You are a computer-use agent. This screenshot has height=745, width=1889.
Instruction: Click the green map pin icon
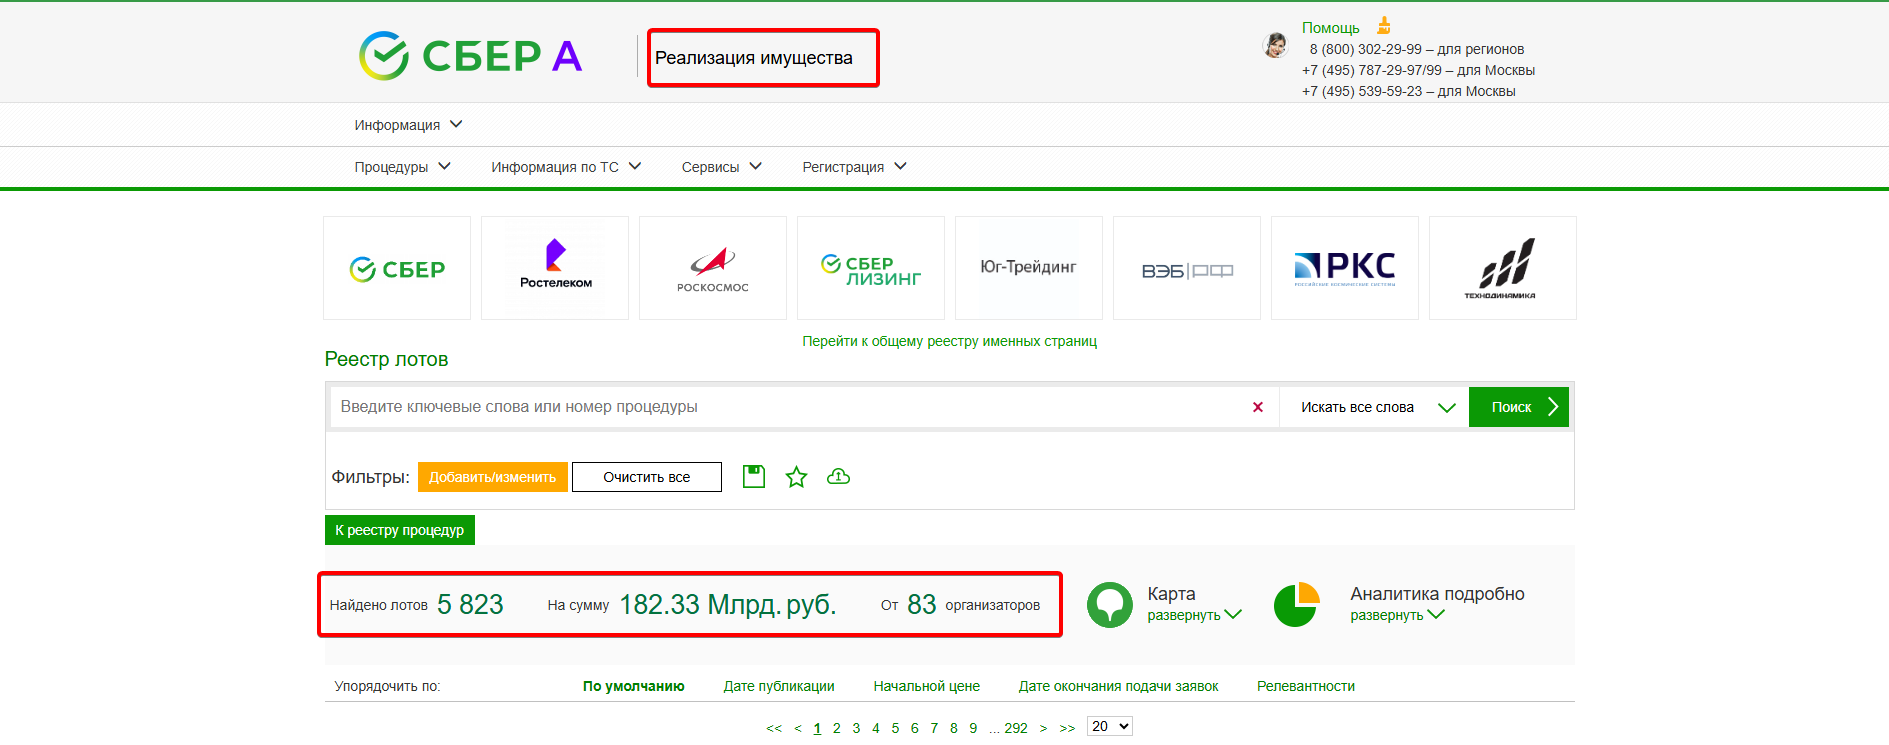click(1110, 605)
